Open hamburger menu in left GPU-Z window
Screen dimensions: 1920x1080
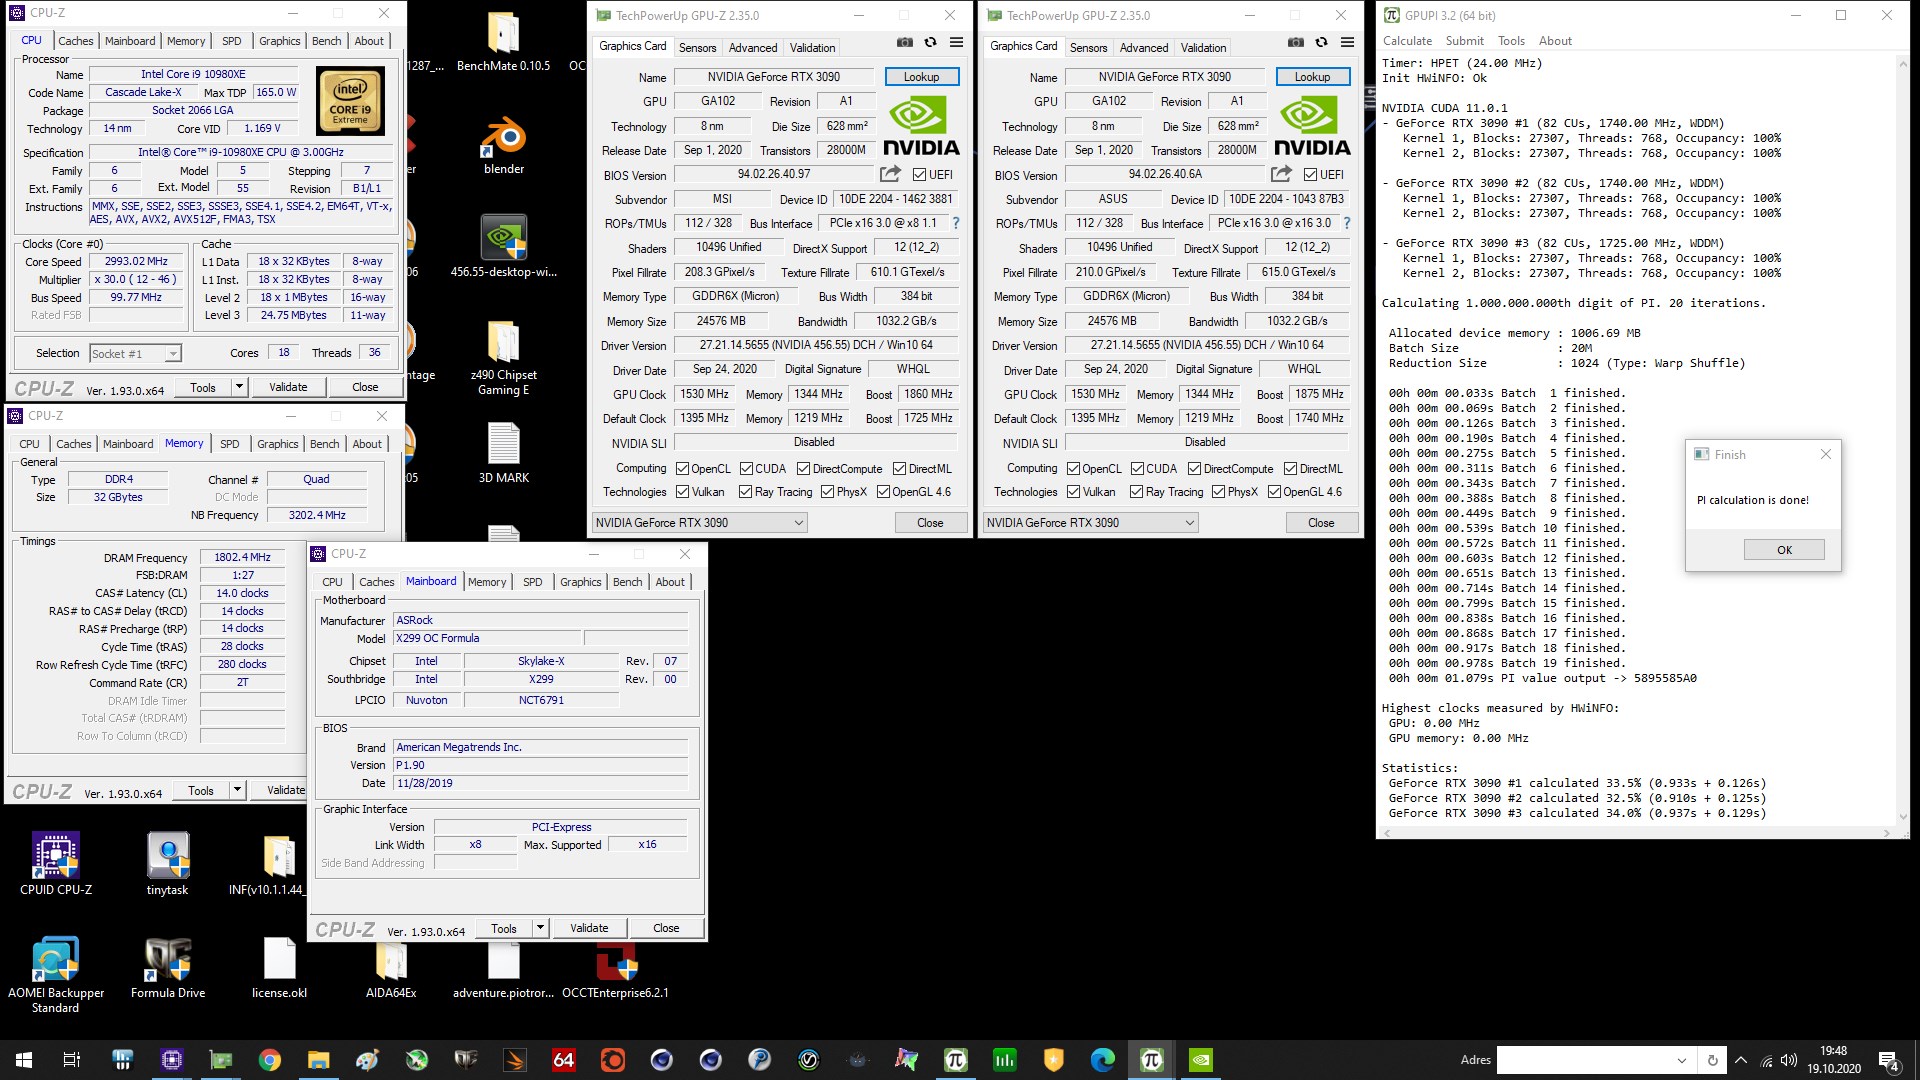click(956, 42)
